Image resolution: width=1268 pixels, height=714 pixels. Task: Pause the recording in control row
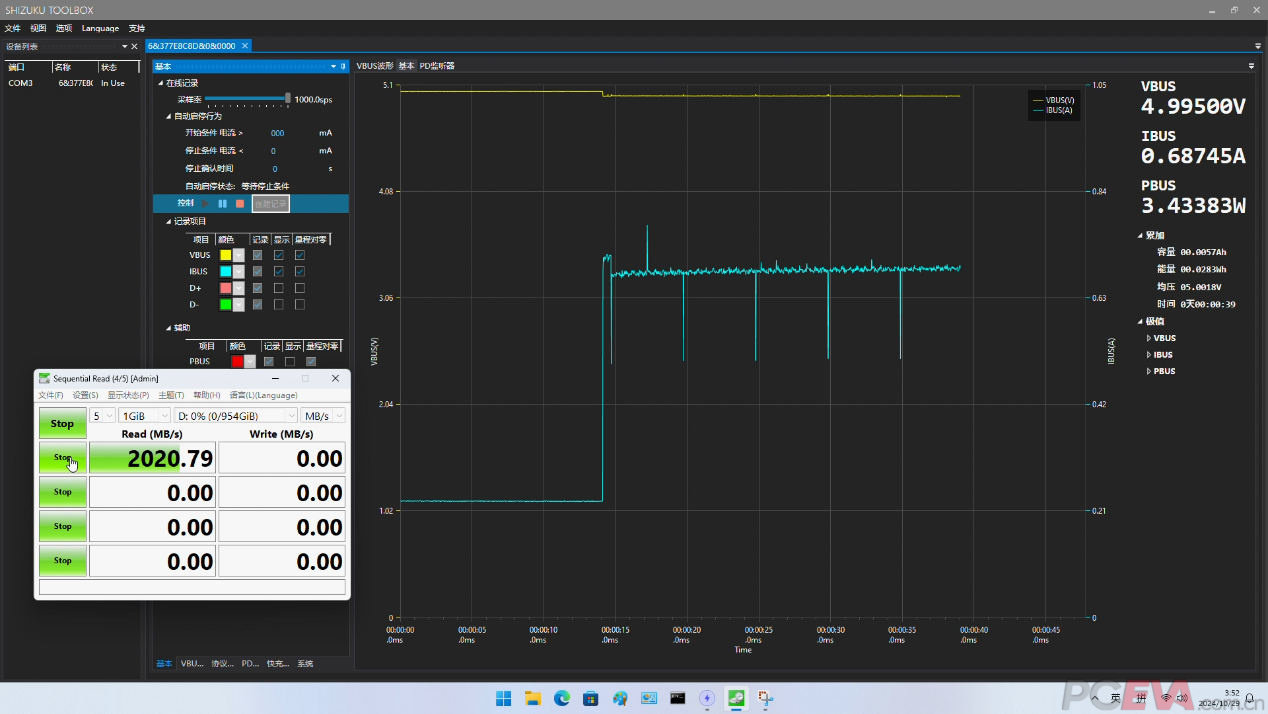222,203
